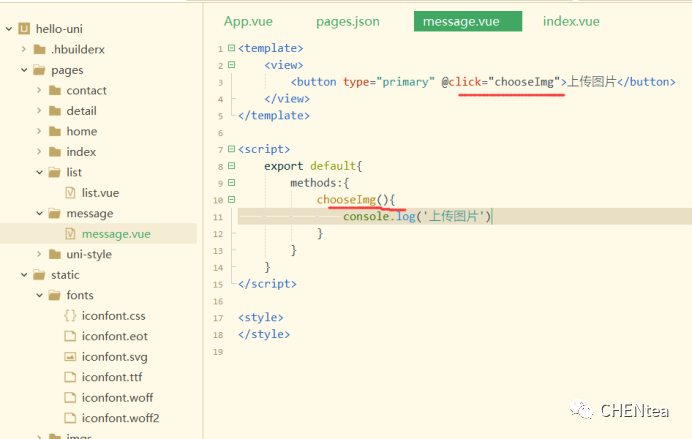The width and height of the screenshot is (692, 439).
Task: Click the hello-uni project icon
Action: point(24,29)
